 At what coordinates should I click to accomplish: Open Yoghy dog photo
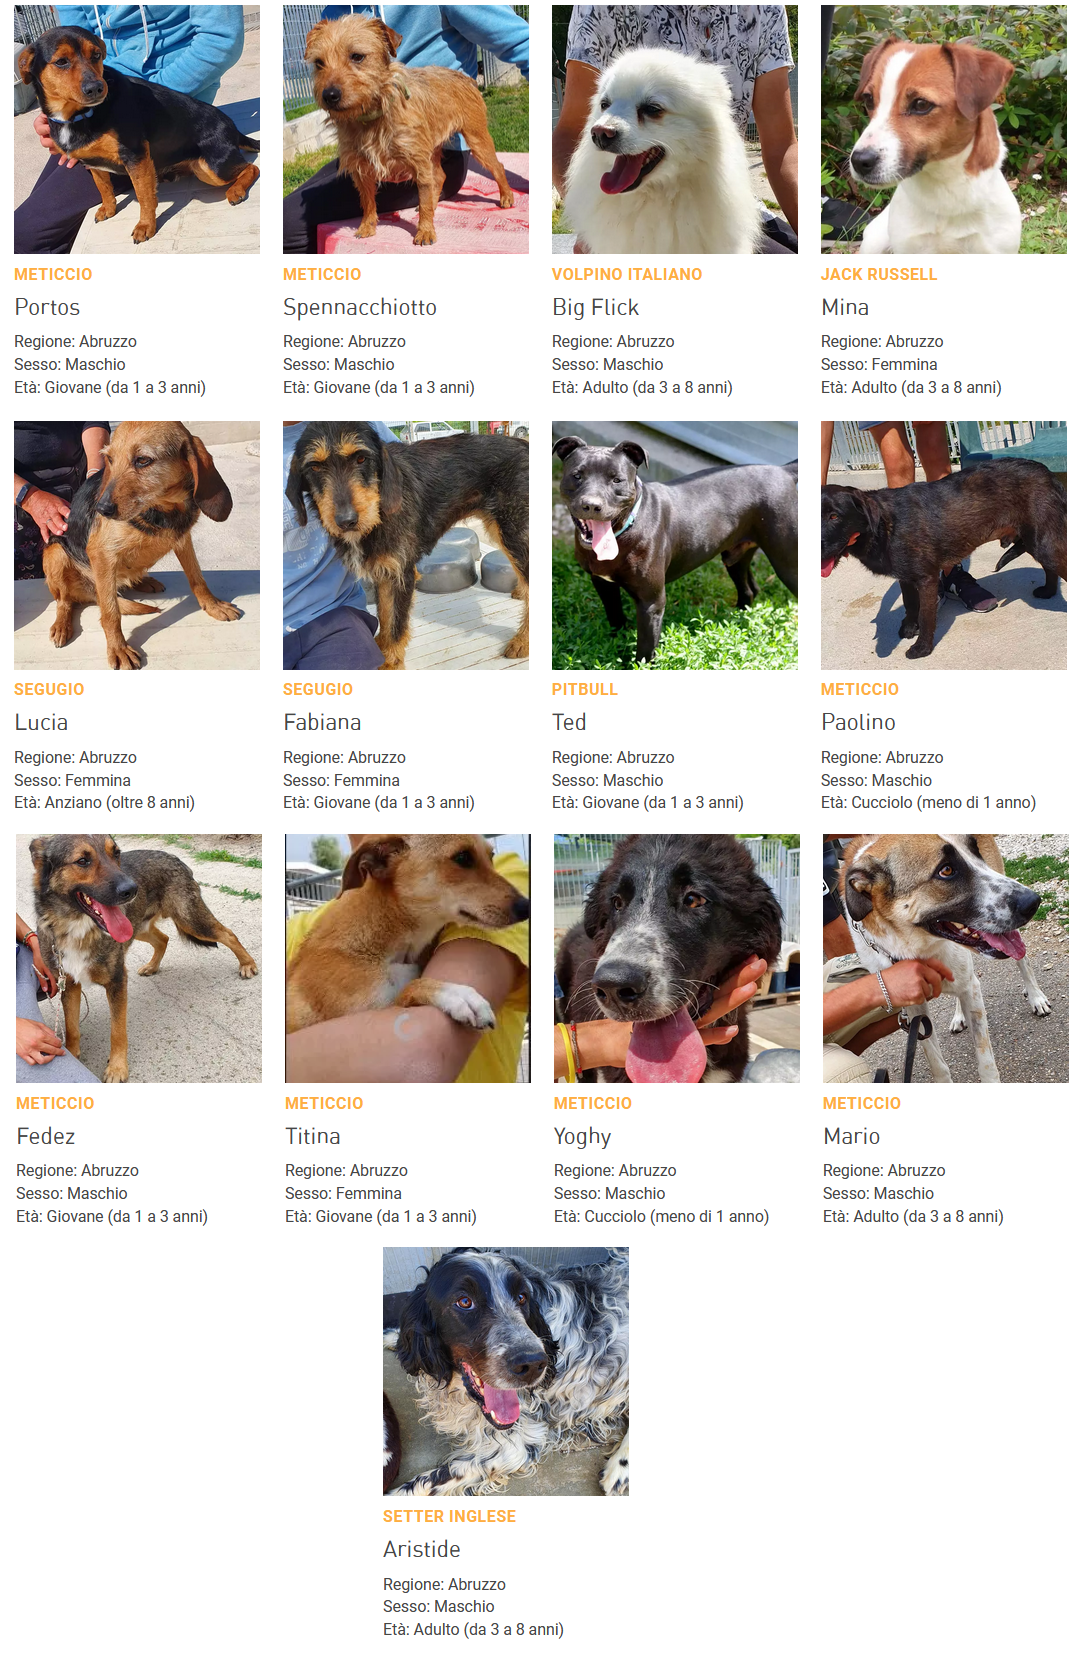pos(677,958)
